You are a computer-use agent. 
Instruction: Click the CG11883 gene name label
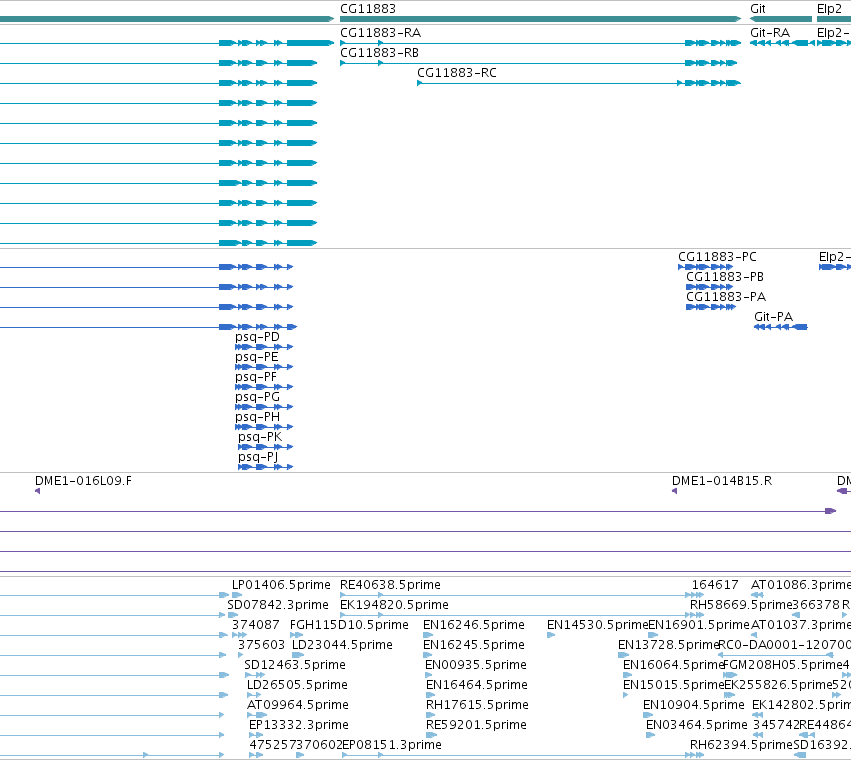pyautogui.click(x=367, y=9)
